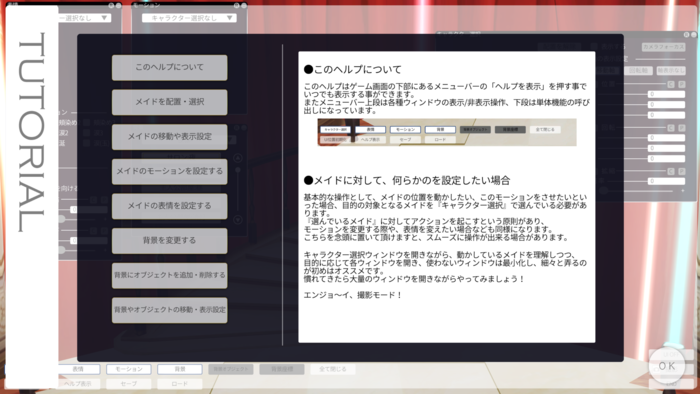Toggle the 背景 window from bottom menu
Image resolution: width=700 pixels, height=394 pixels.
tap(179, 369)
